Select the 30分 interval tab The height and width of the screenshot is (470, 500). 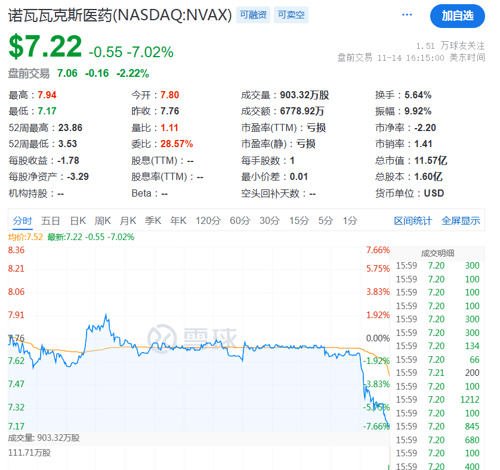[270, 221]
